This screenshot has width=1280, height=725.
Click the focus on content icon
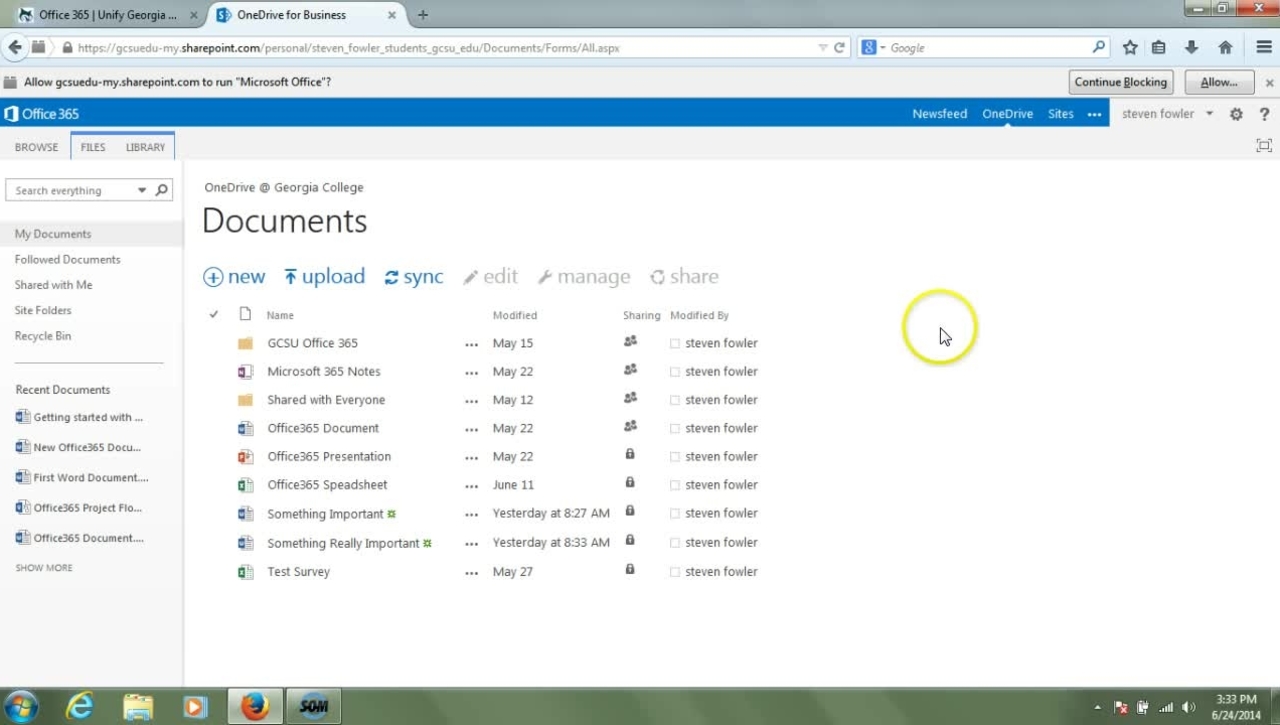pos(1264,146)
